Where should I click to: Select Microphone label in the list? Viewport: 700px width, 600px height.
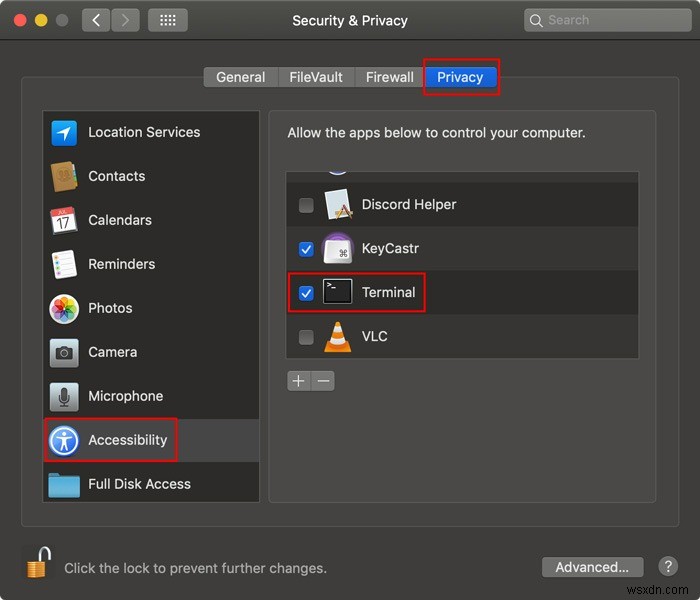click(126, 396)
